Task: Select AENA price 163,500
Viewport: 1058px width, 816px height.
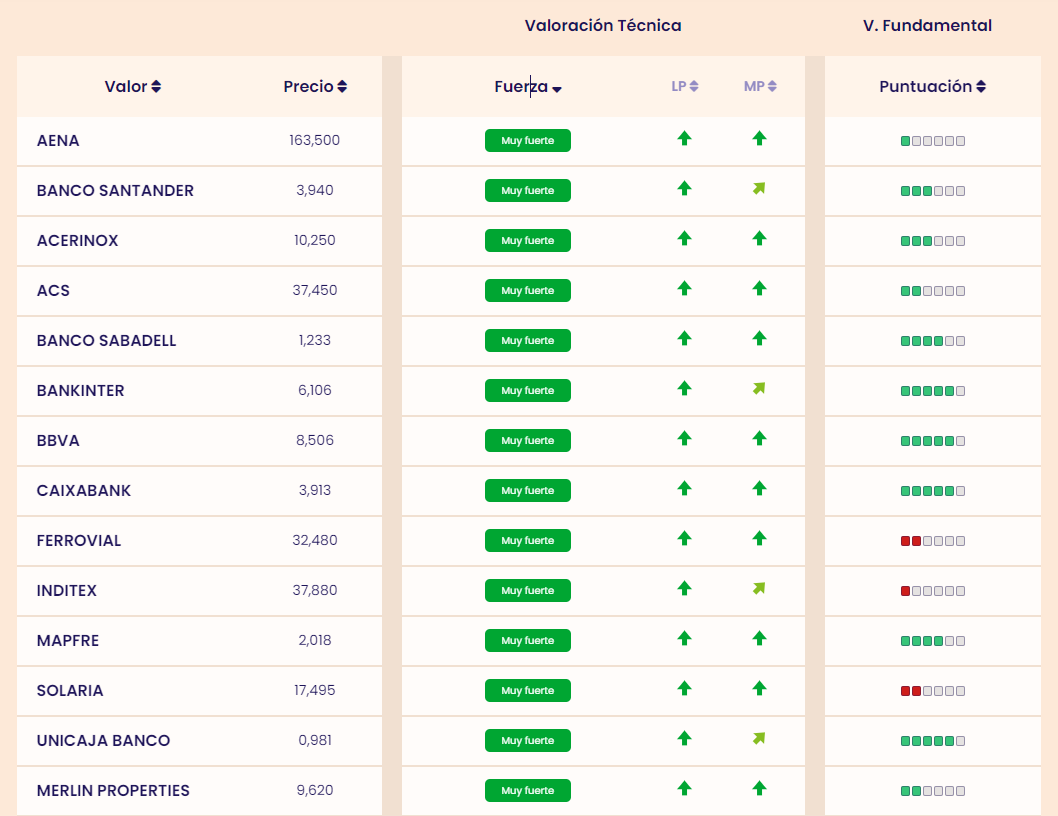Action: (x=314, y=140)
